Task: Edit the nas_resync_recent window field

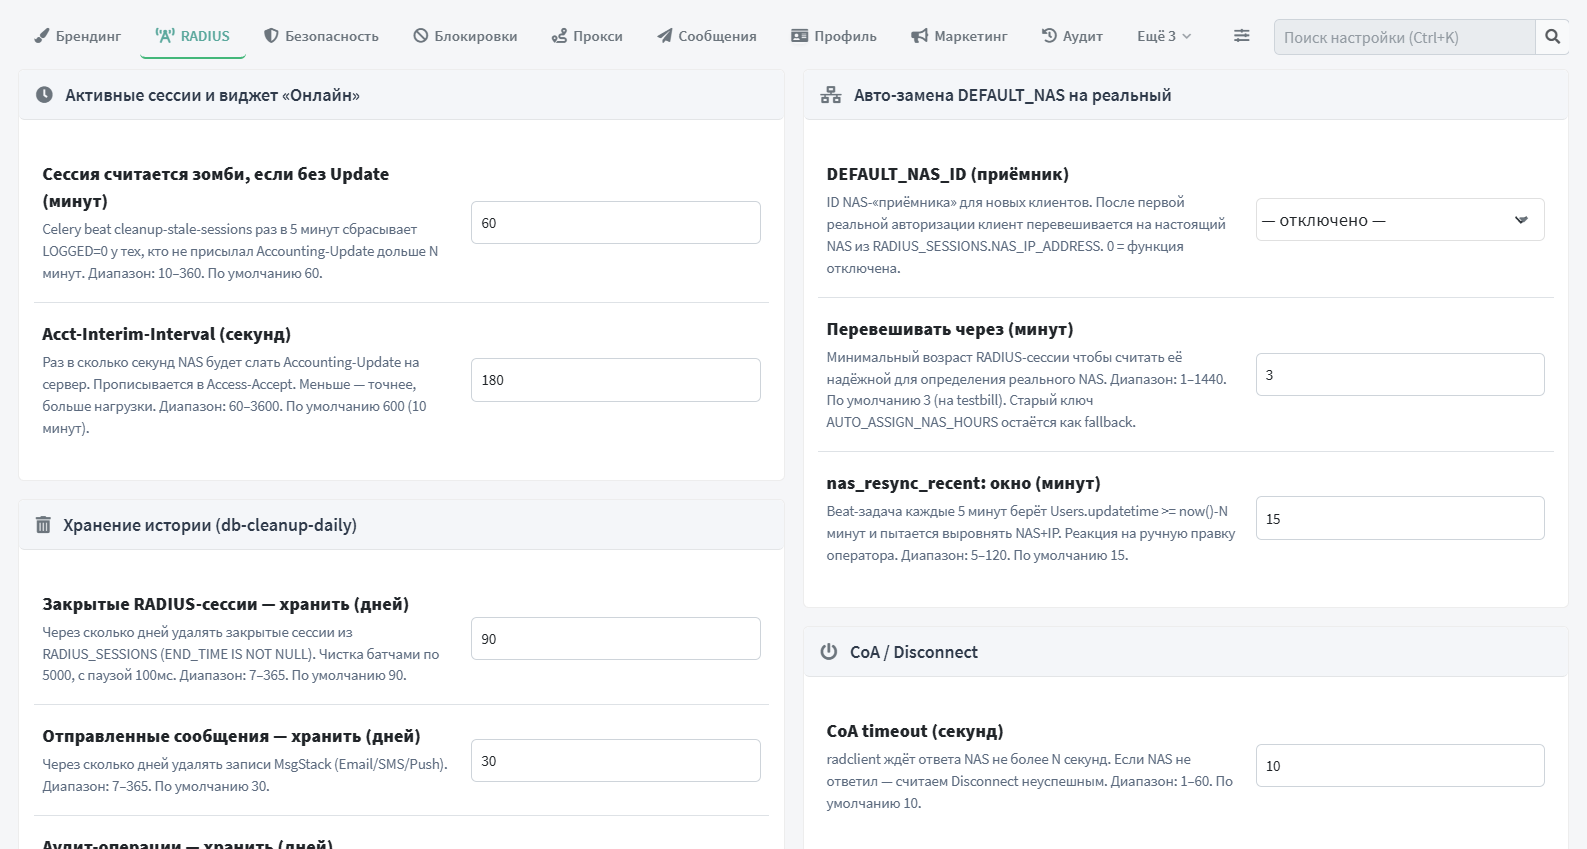Action: 1400,518
